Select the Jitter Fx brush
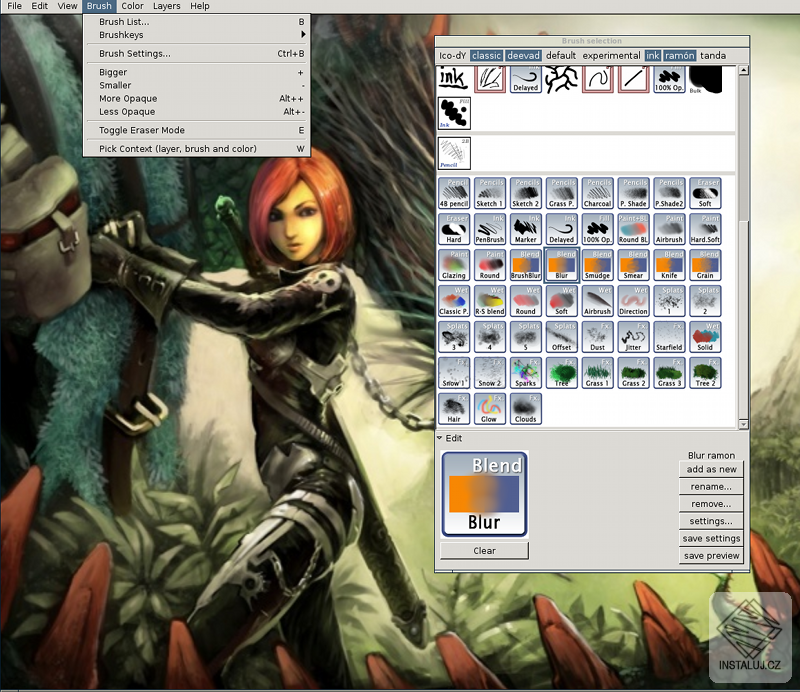Image resolution: width=800 pixels, height=692 pixels. tap(633, 337)
